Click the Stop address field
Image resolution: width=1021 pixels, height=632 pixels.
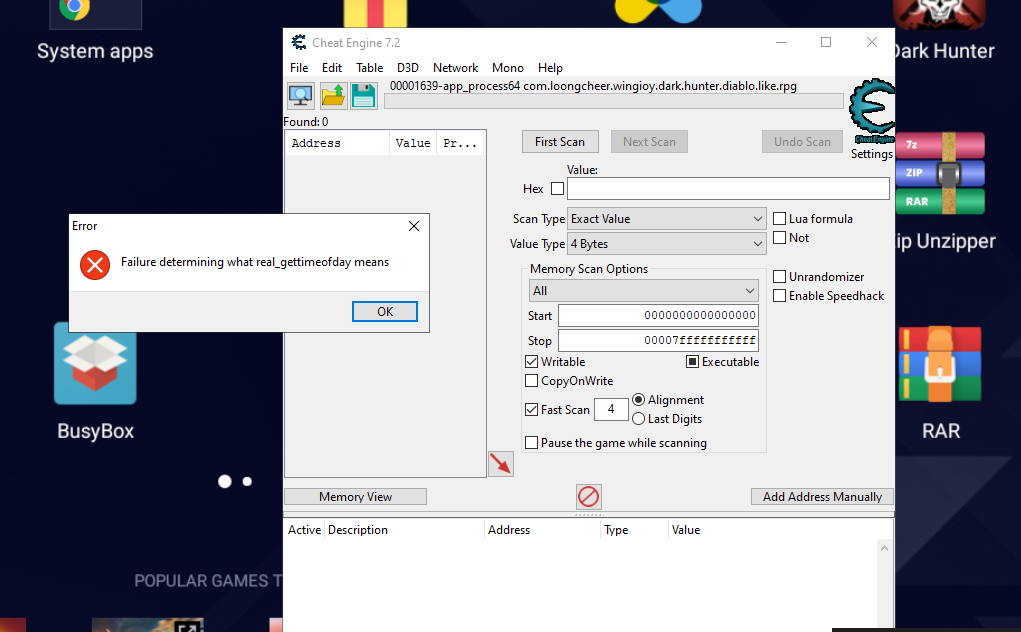coord(658,340)
